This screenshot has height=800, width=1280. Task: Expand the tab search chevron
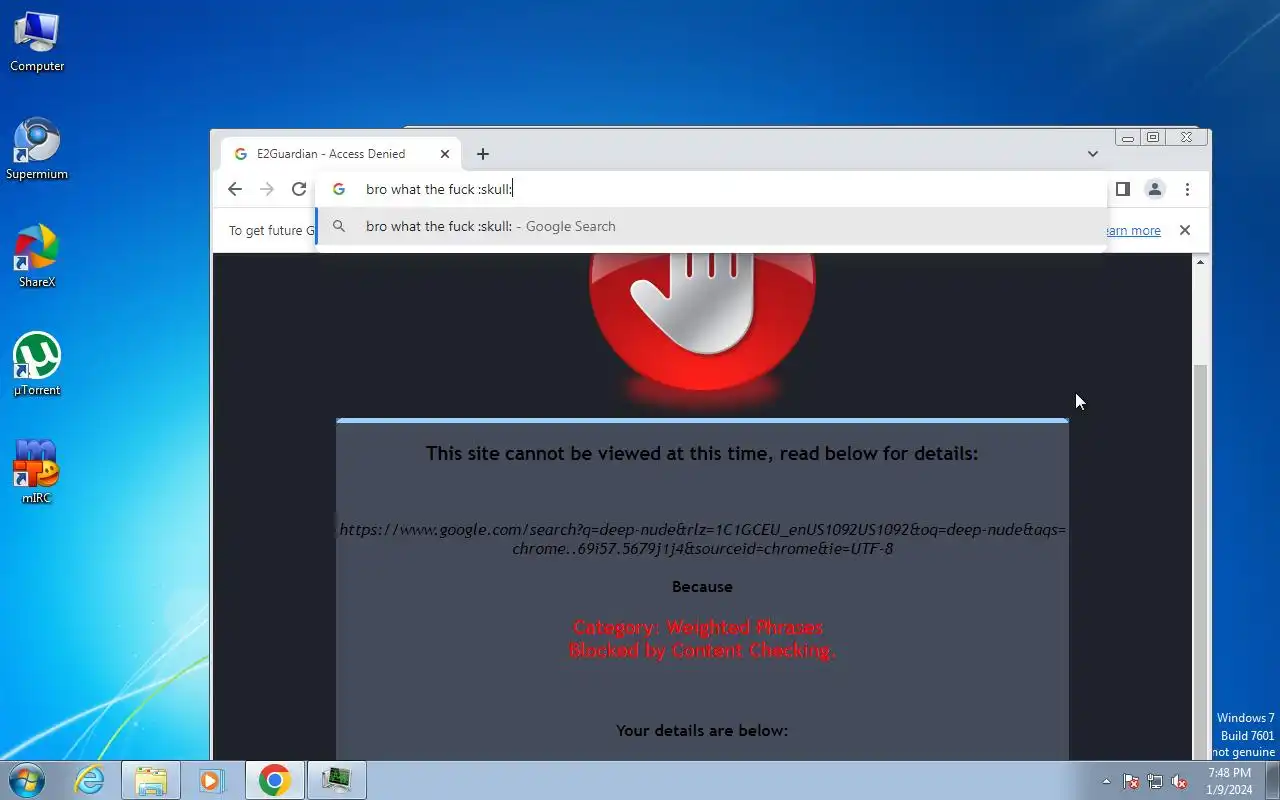coord(1093,154)
